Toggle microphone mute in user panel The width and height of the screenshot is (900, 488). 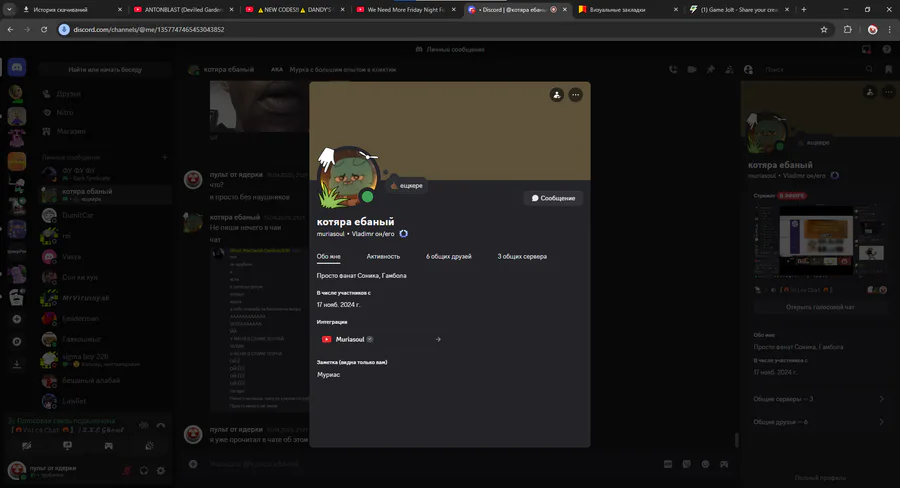click(x=127, y=471)
